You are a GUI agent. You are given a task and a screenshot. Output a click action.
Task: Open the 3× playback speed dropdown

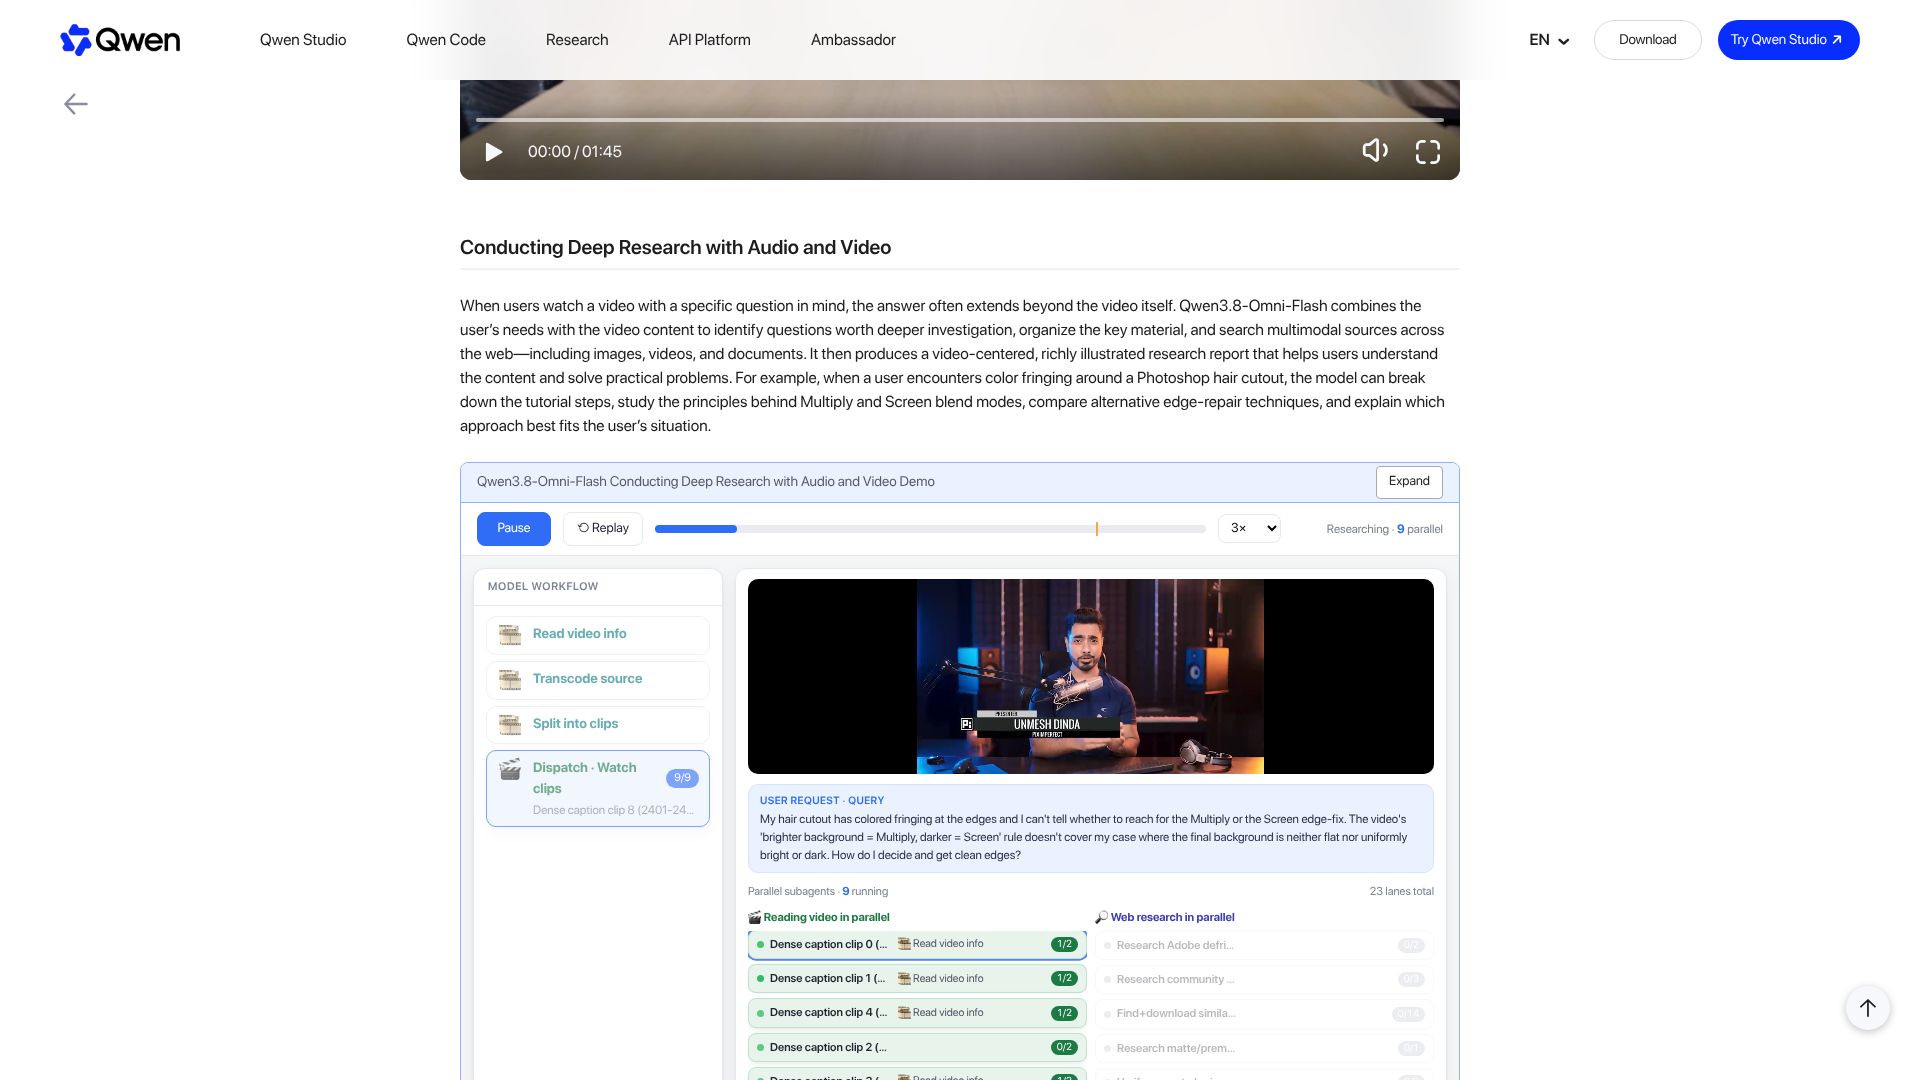click(1249, 528)
